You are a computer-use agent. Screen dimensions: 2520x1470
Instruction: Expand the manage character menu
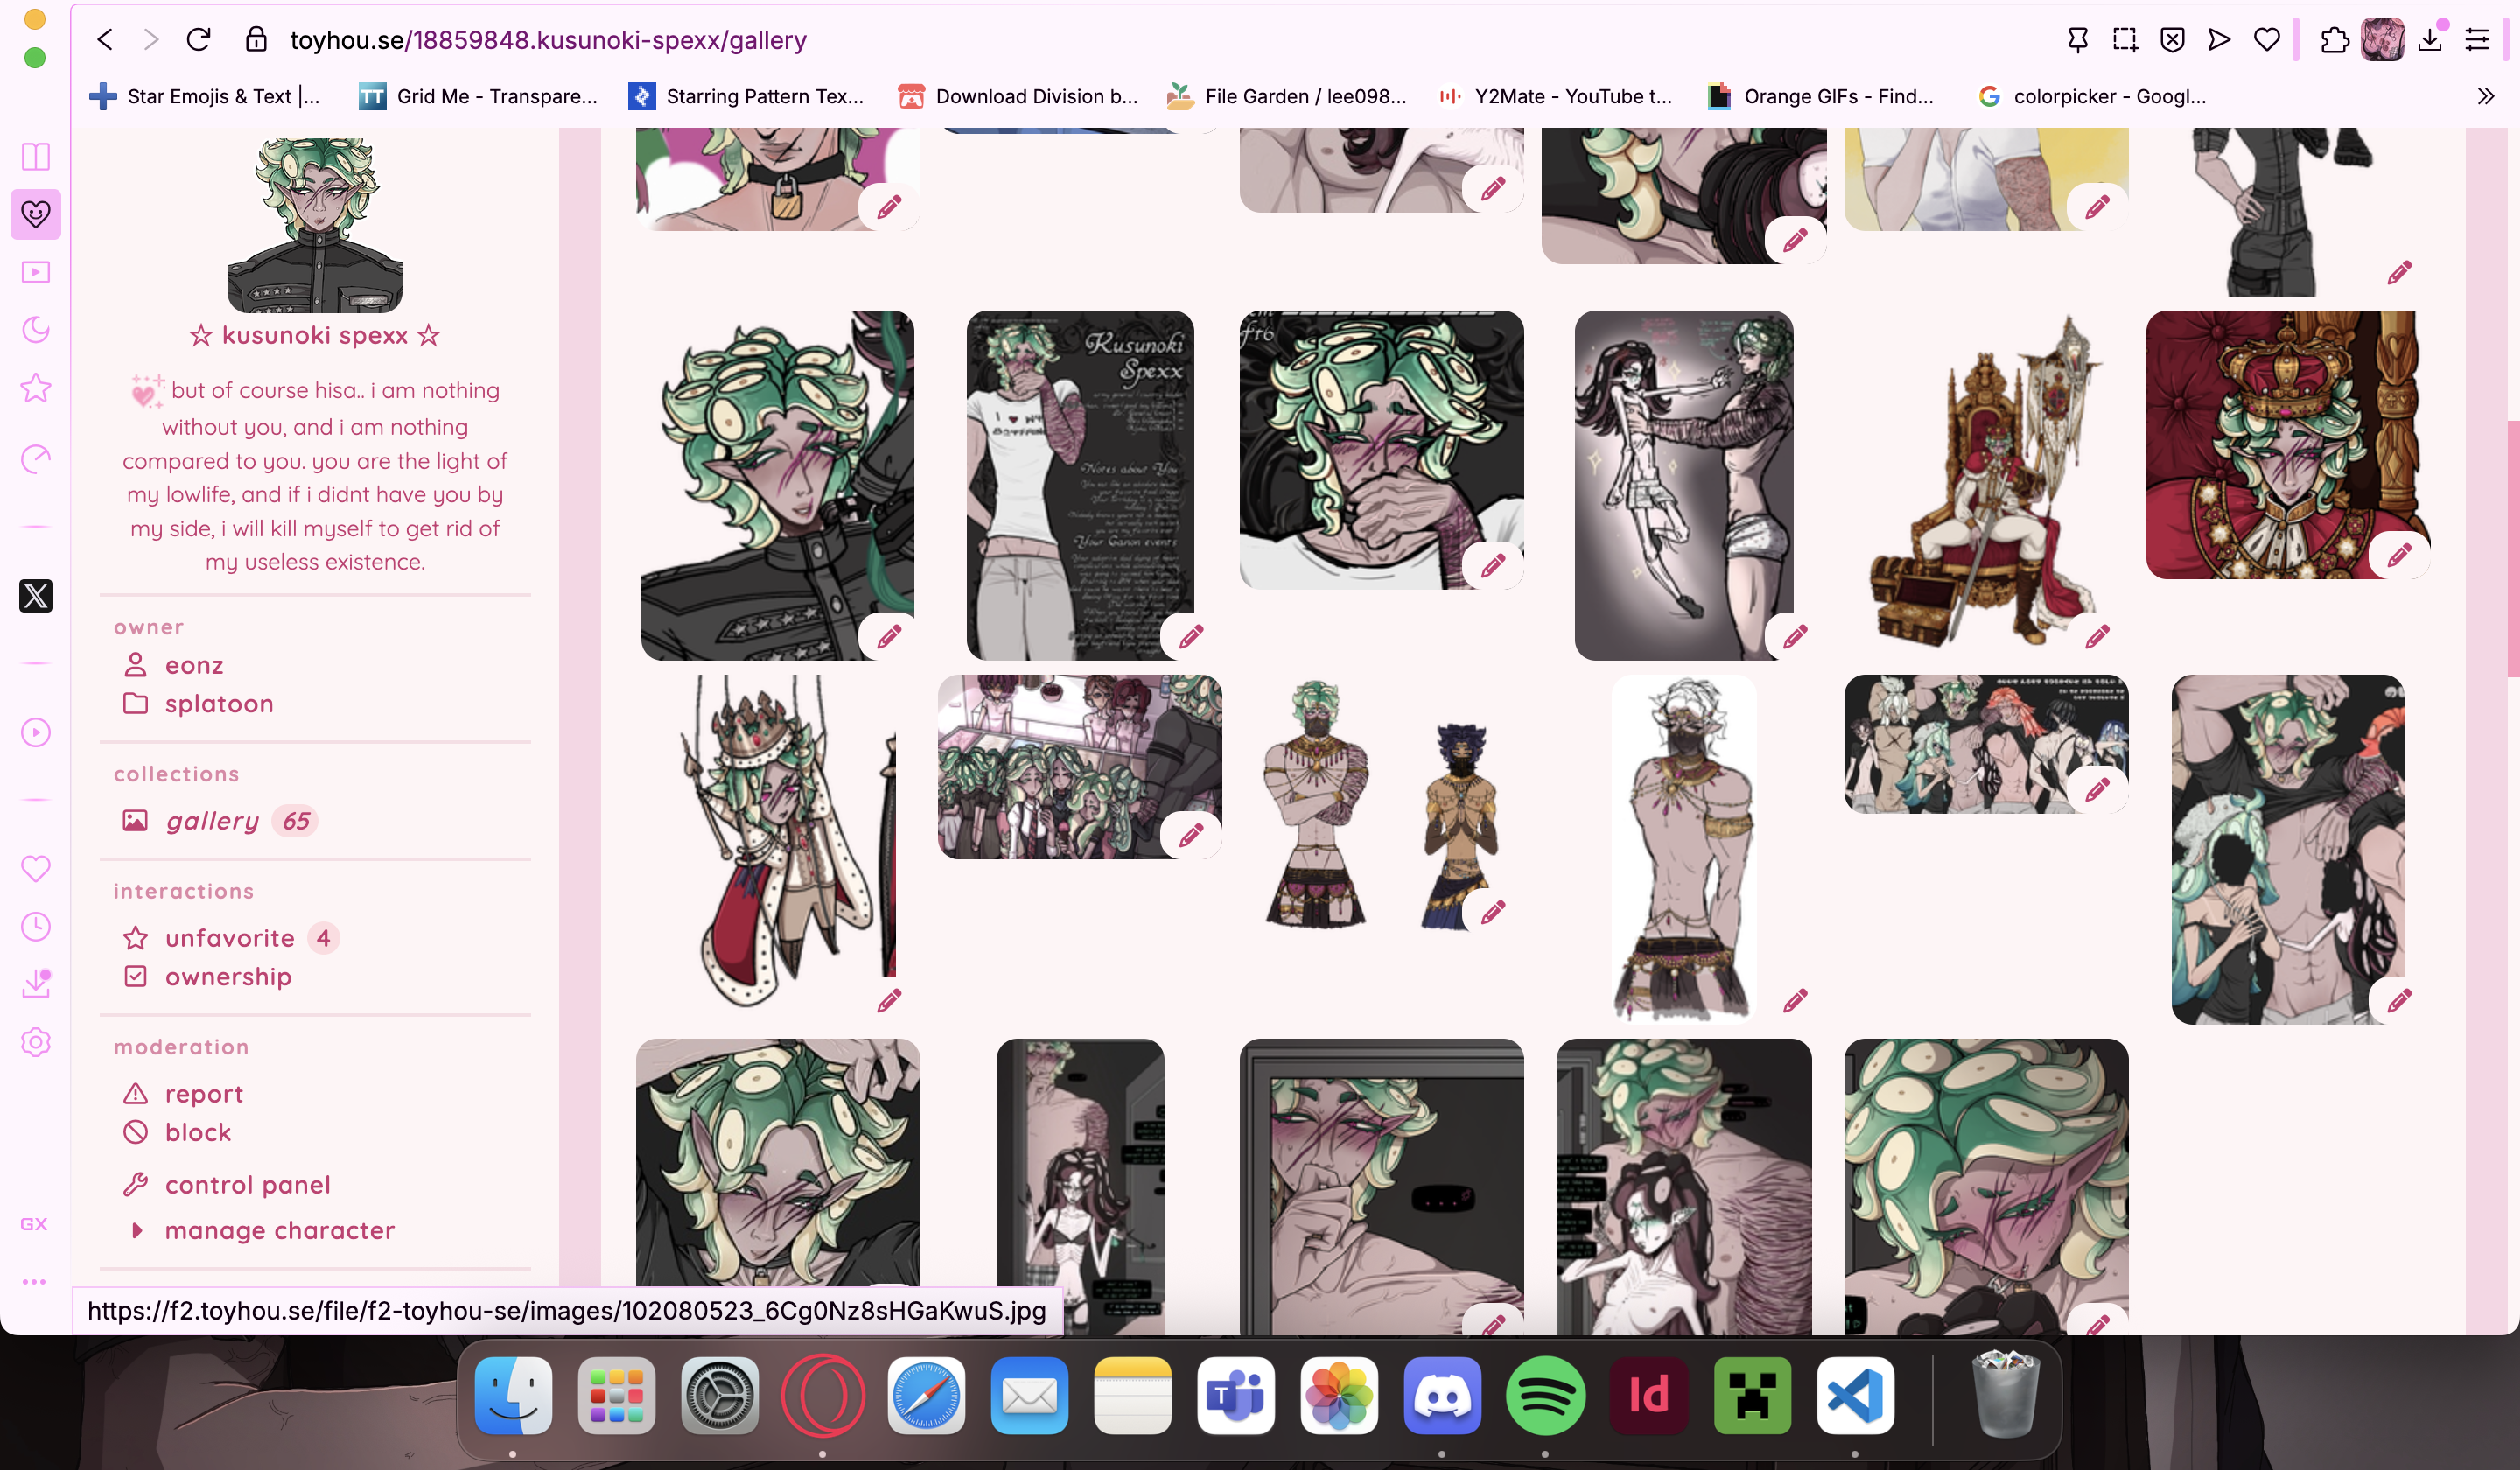click(x=279, y=1230)
